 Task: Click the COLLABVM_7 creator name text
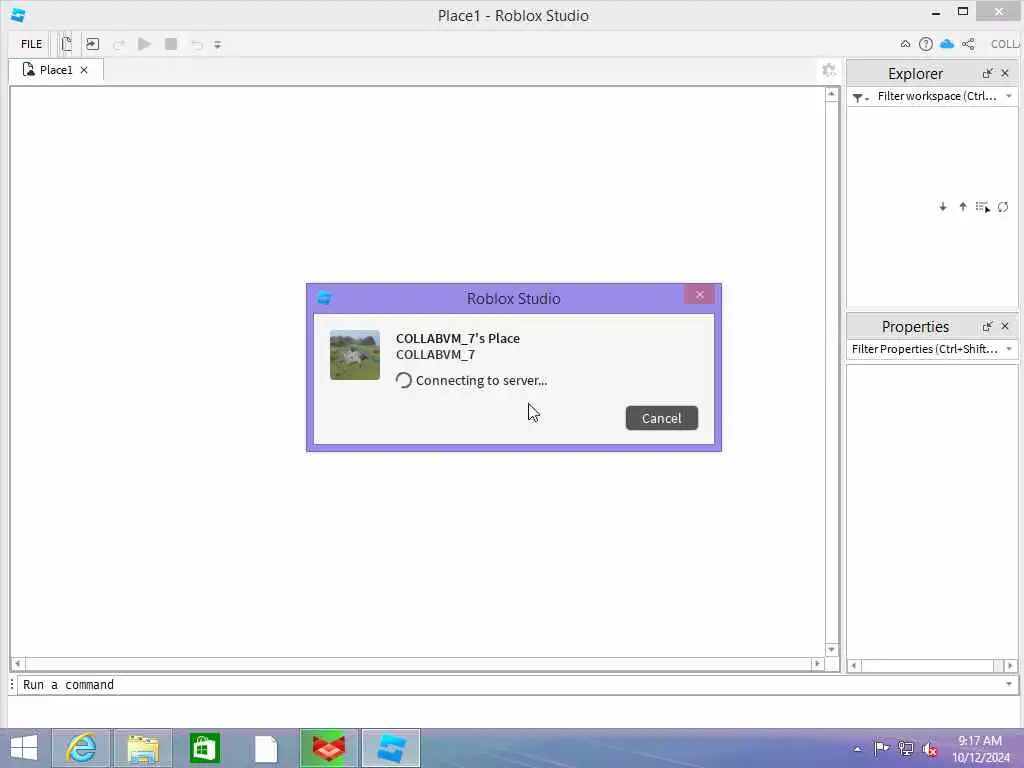(x=436, y=355)
